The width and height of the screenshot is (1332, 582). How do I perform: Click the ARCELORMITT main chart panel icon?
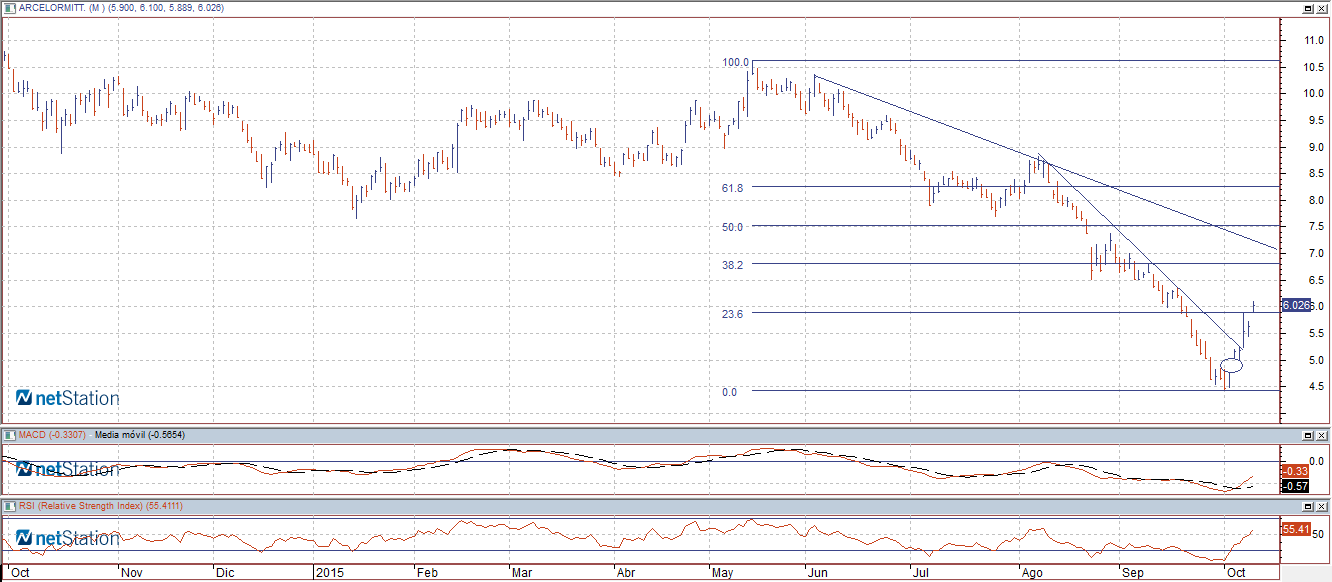[x=10, y=8]
